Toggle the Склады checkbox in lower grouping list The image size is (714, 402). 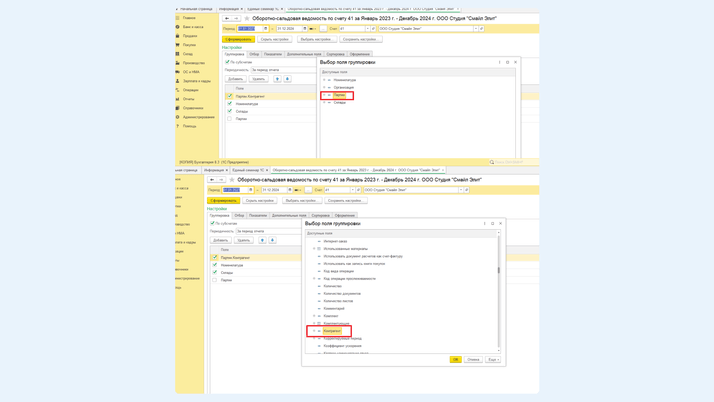click(214, 272)
